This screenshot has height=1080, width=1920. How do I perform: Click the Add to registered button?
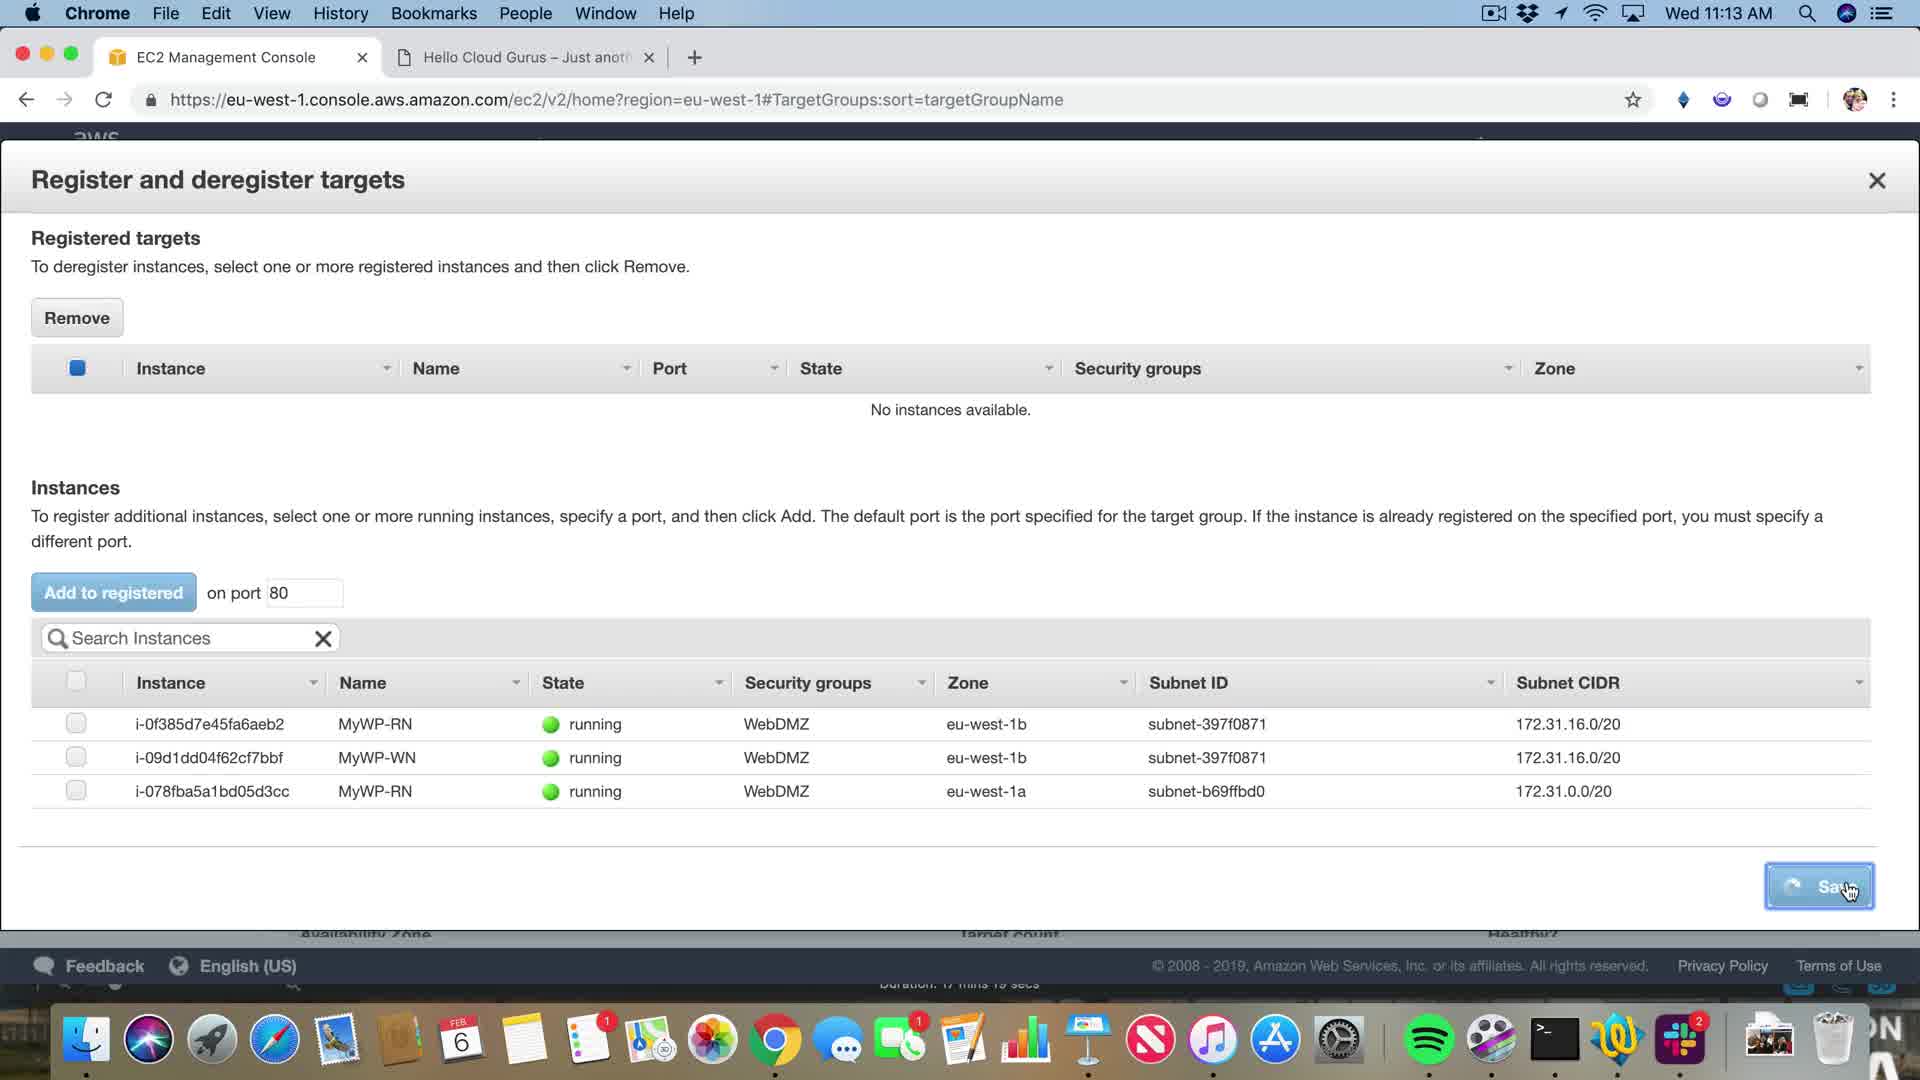[114, 593]
